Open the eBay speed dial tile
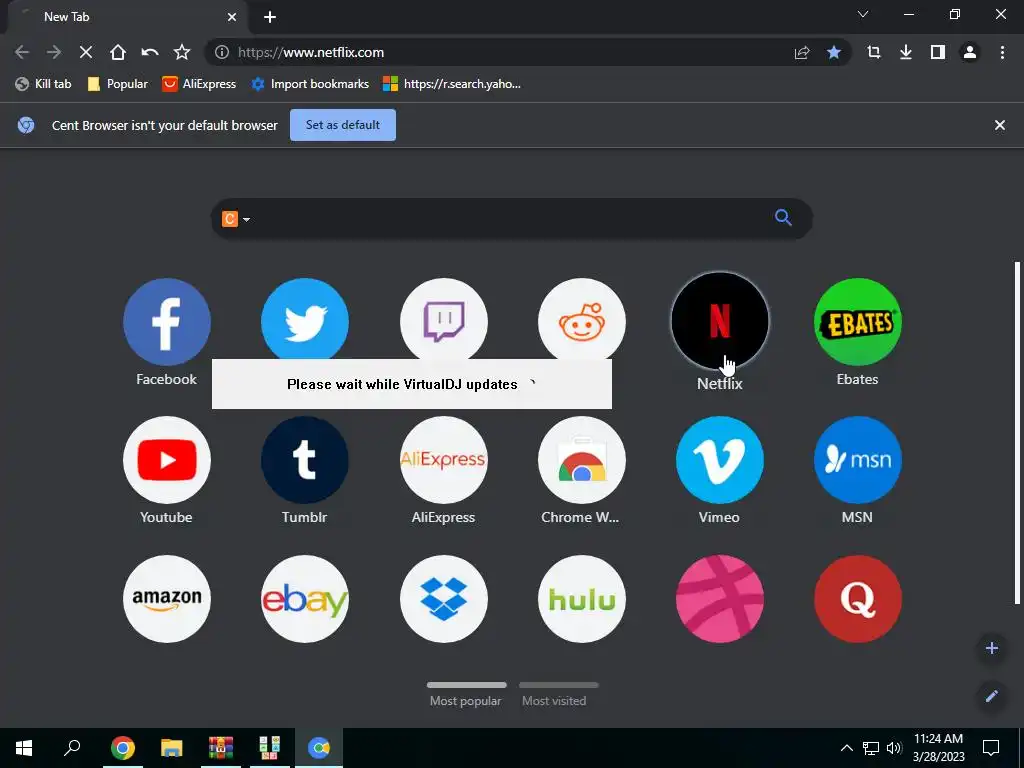 click(x=305, y=599)
